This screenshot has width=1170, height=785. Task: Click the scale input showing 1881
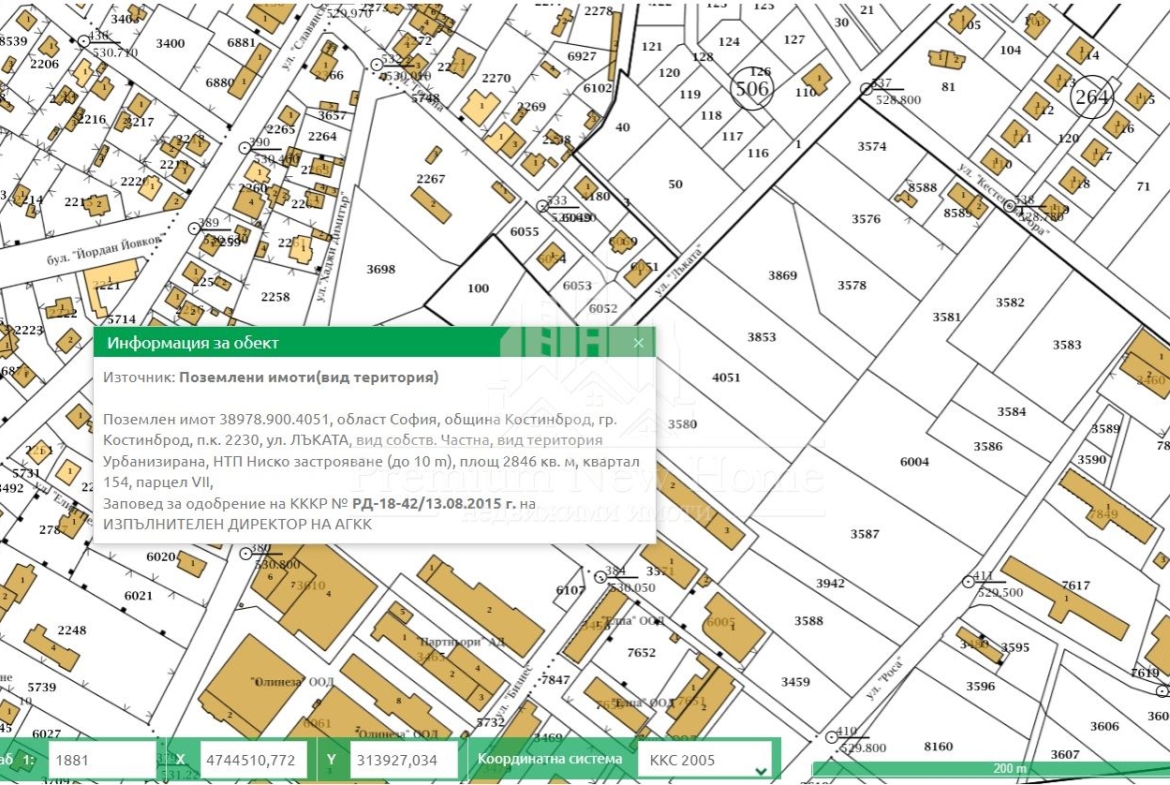(101, 760)
